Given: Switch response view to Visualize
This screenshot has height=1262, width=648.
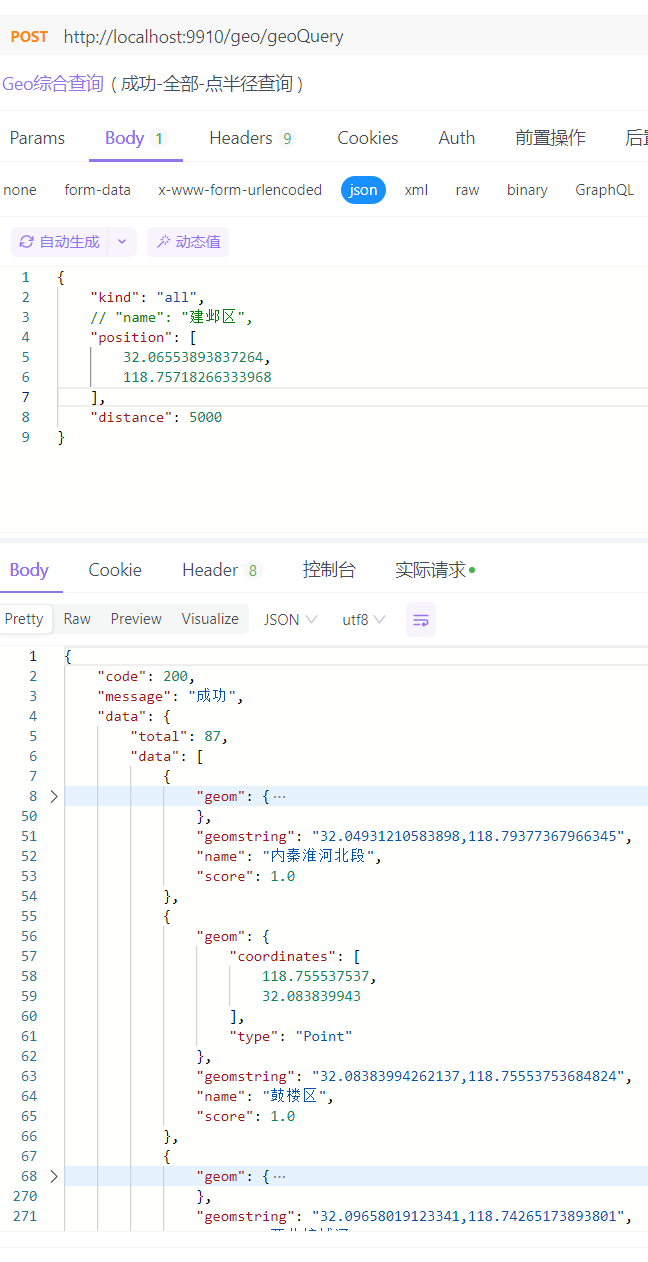Looking at the screenshot, I should click(x=210, y=619).
